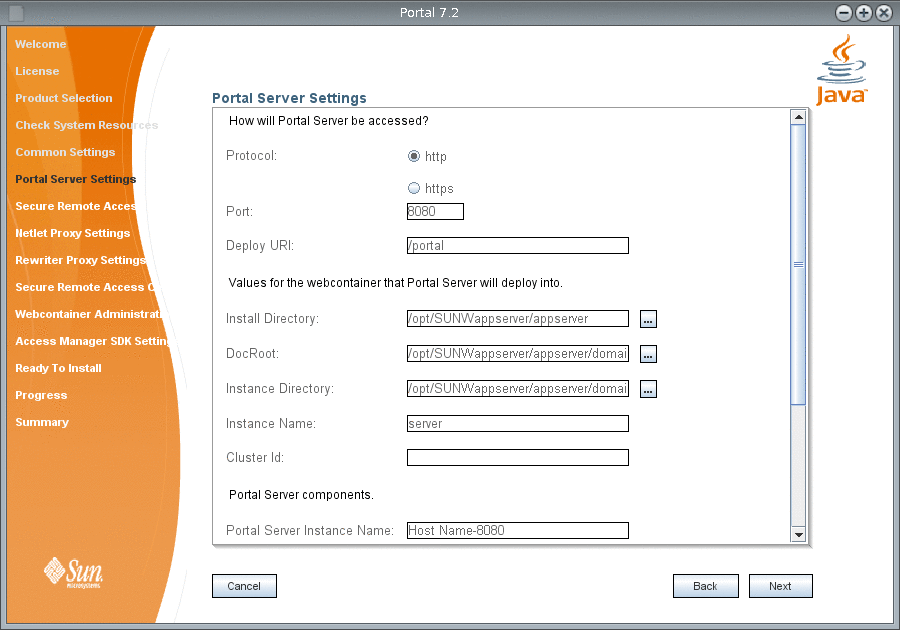This screenshot has width=900, height=630.
Task: Click the Deploy URI field
Action: 518,246
